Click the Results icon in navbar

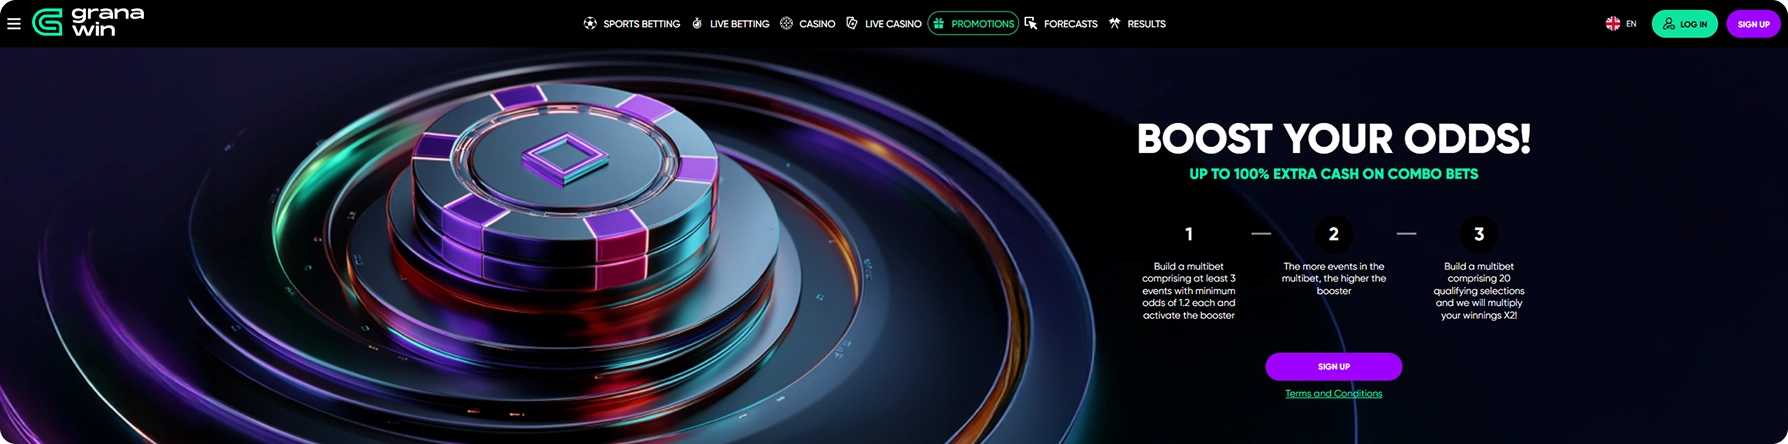[x=1115, y=23]
